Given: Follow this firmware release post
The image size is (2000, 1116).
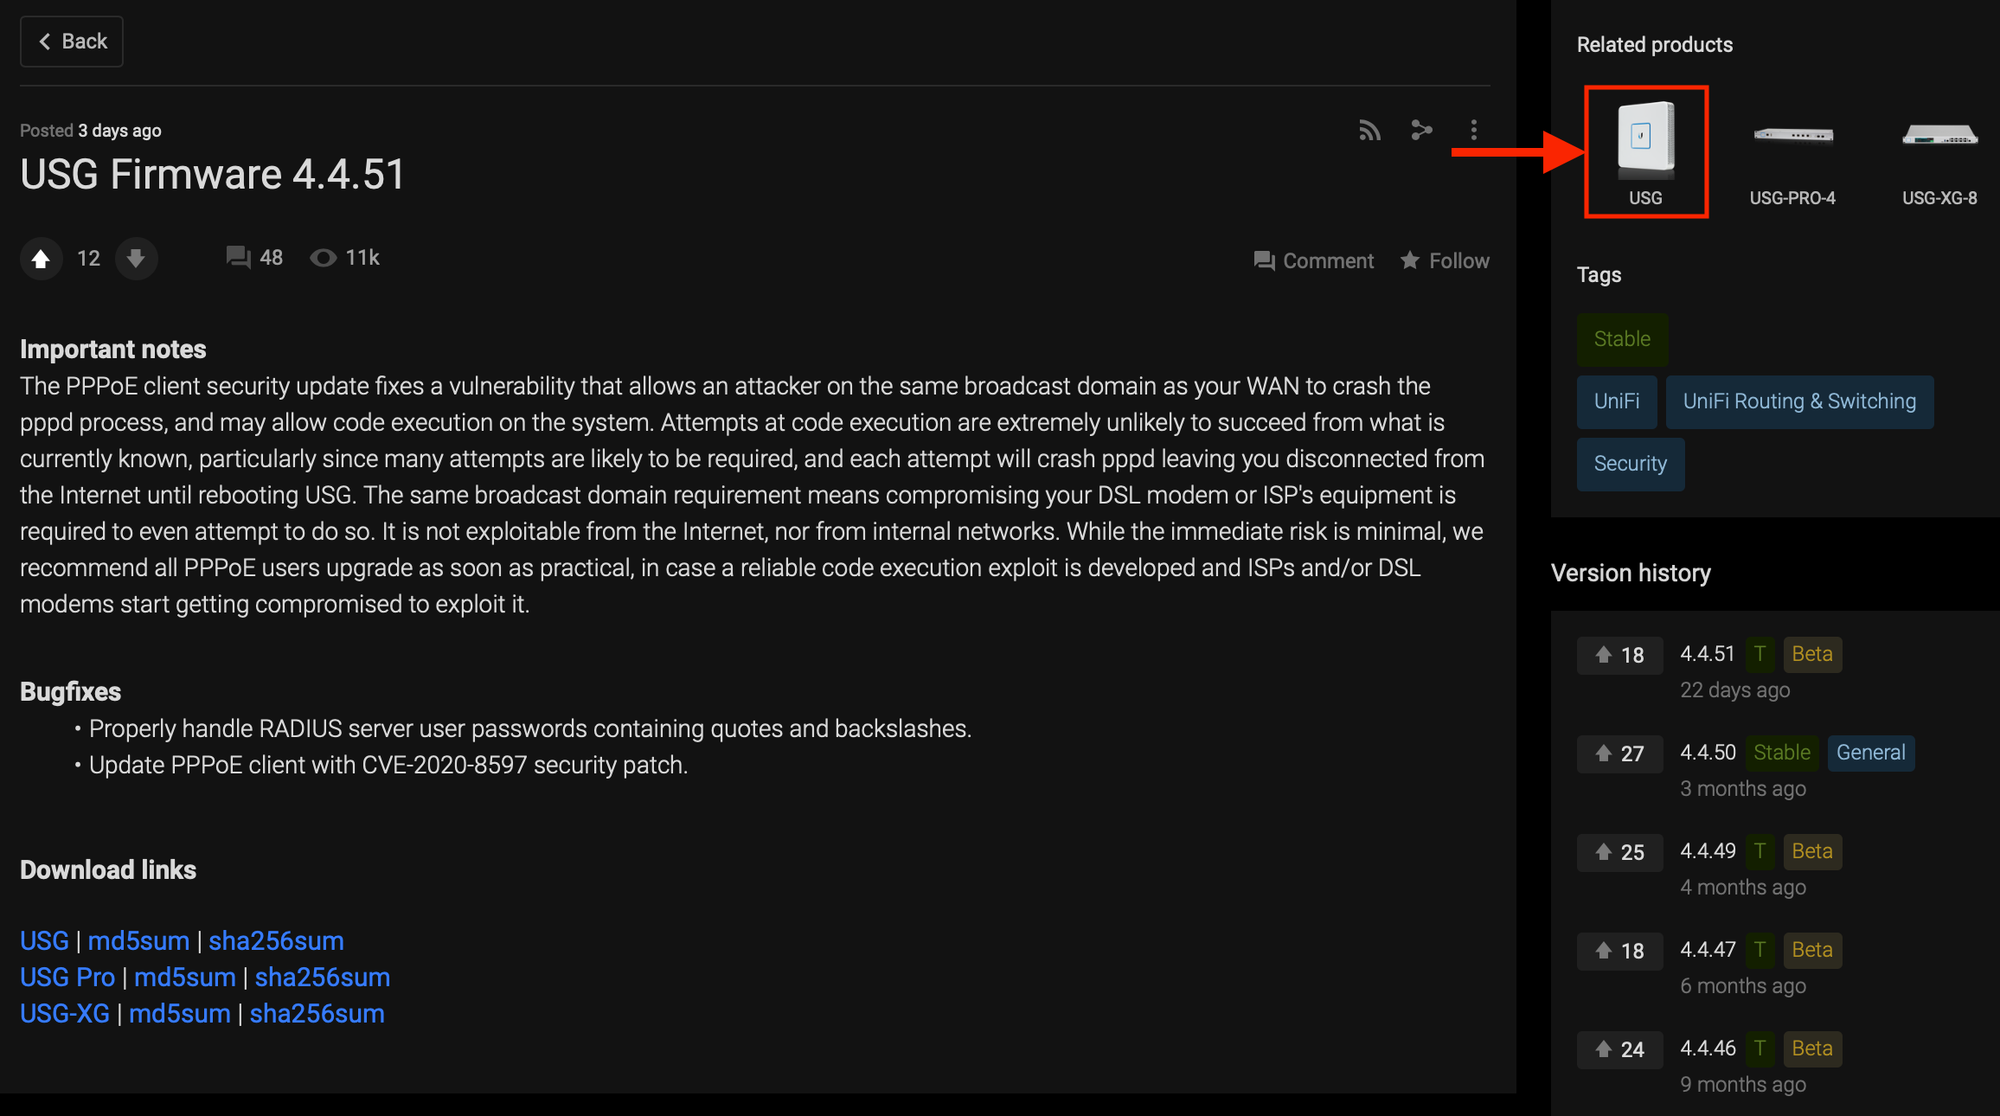Looking at the screenshot, I should 1444,261.
